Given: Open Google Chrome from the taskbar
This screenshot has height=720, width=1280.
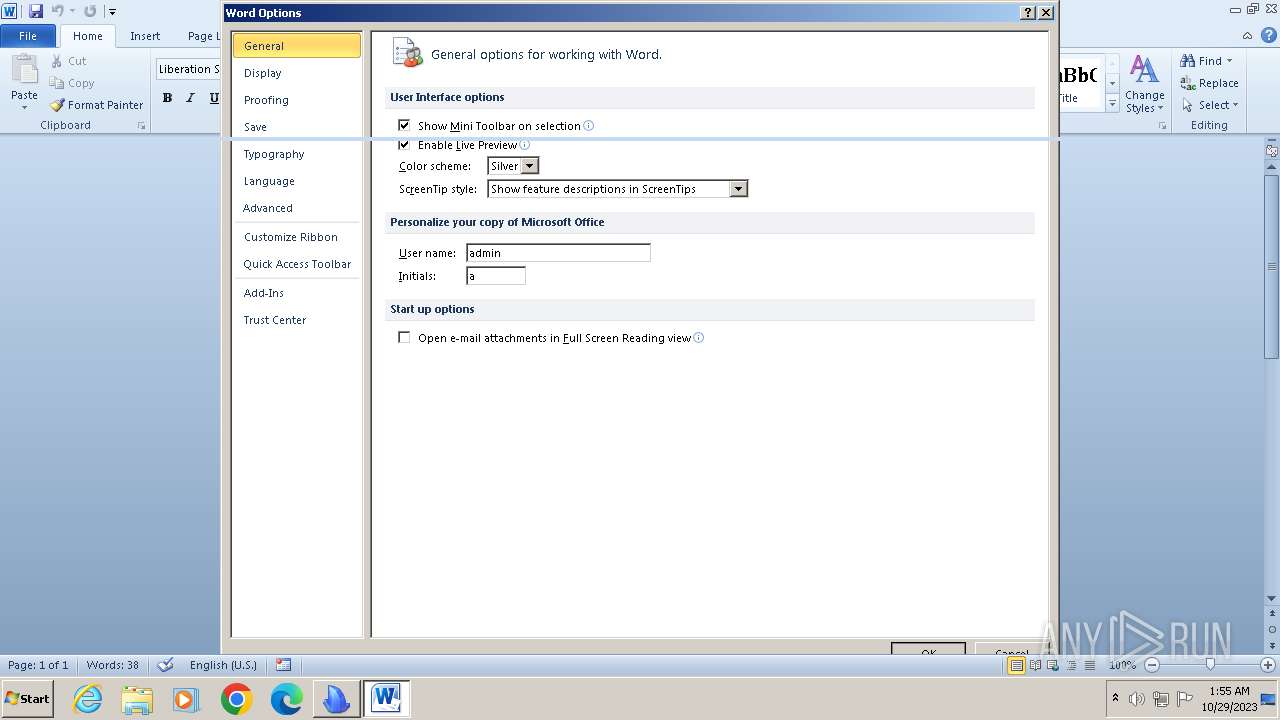Looking at the screenshot, I should pyautogui.click(x=237, y=699).
